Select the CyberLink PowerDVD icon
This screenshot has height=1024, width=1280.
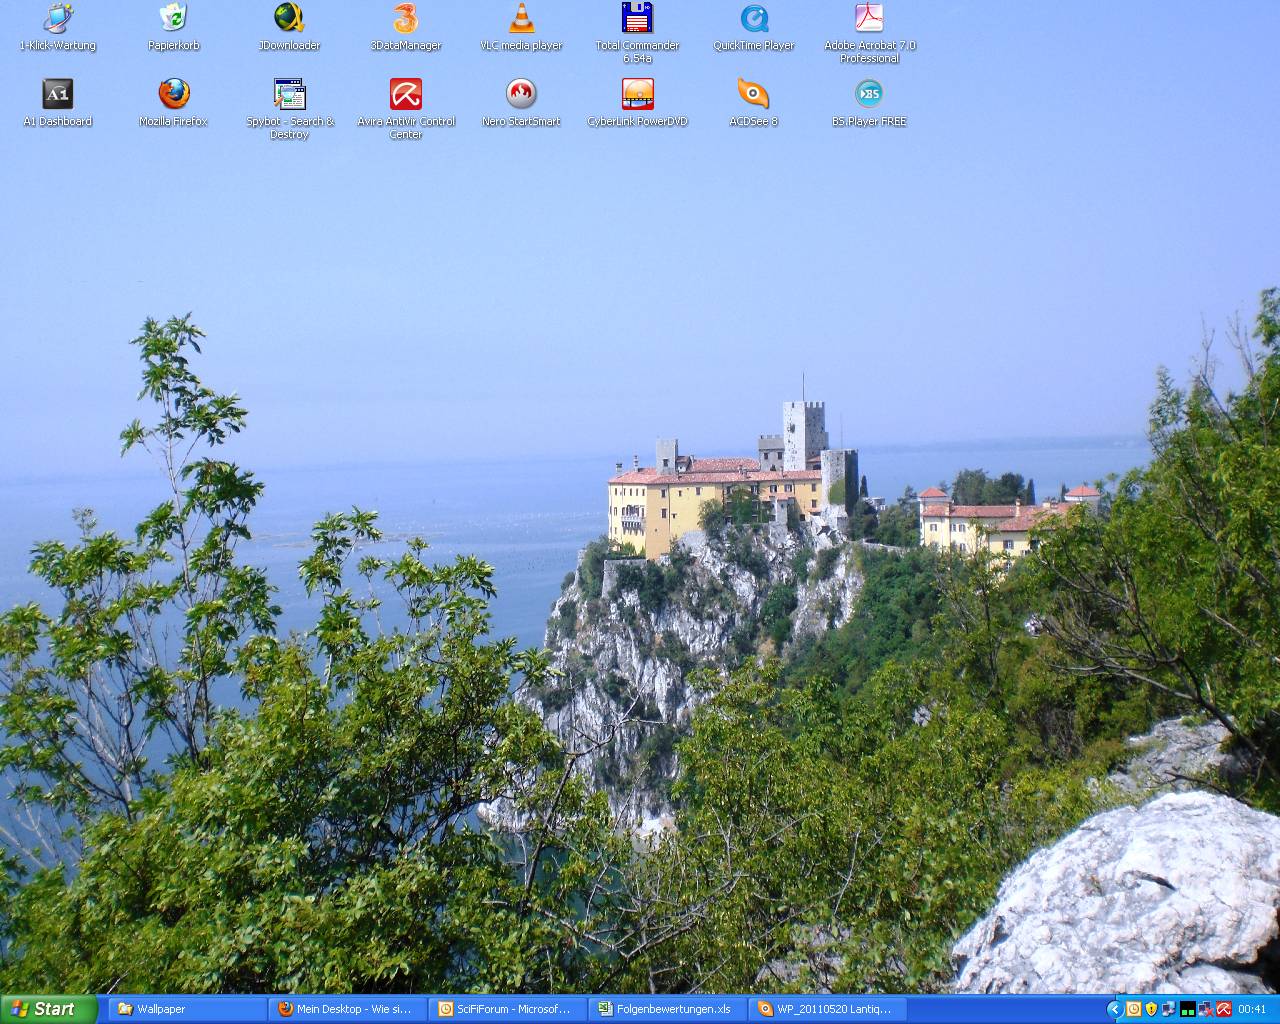(x=637, y=95)
